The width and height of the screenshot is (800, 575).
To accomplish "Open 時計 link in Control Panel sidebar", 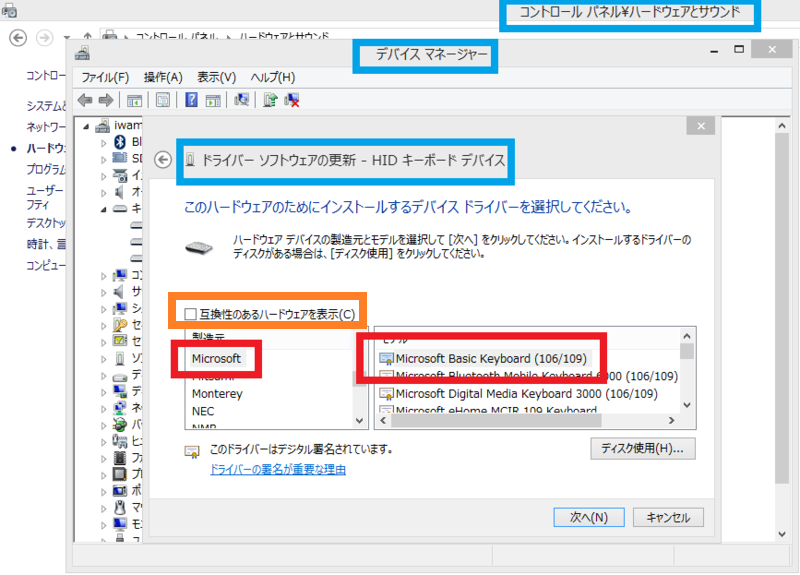I will 46,244.
